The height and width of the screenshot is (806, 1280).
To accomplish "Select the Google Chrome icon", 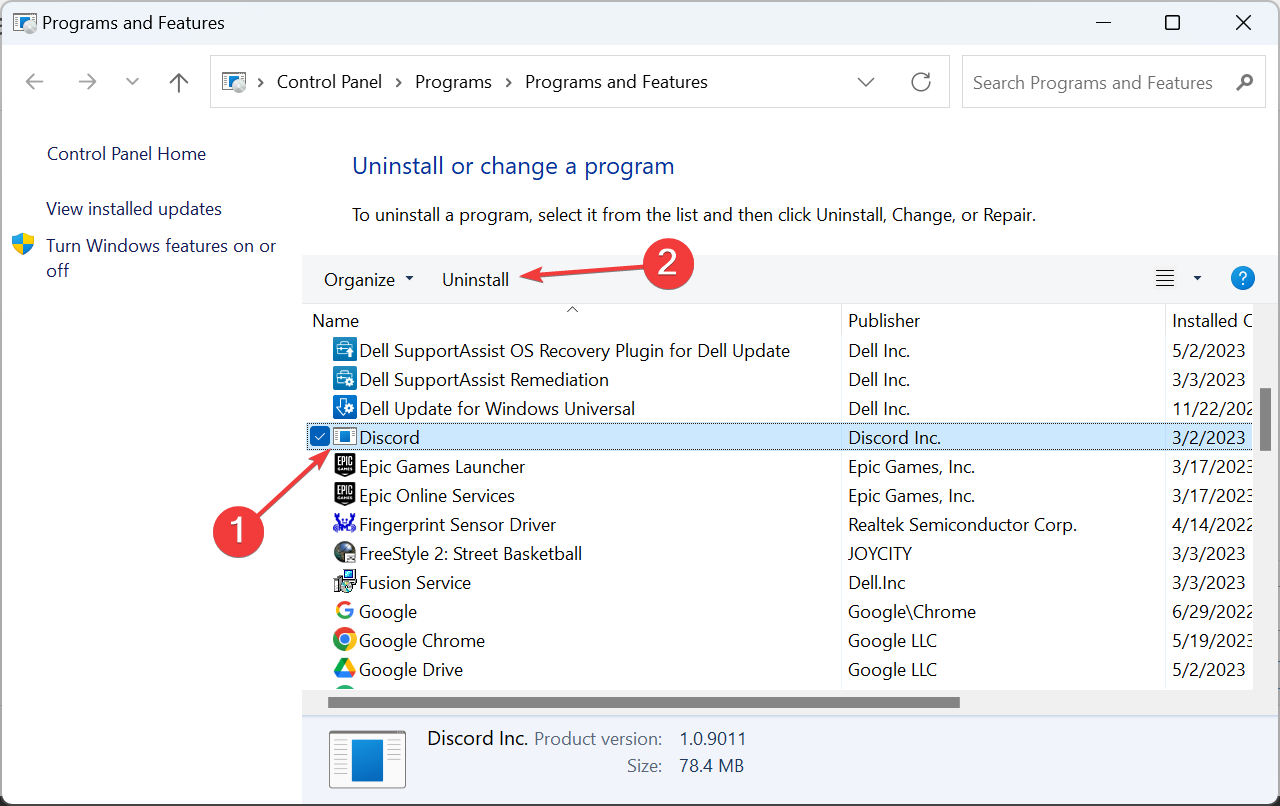I will coord(345,640).
